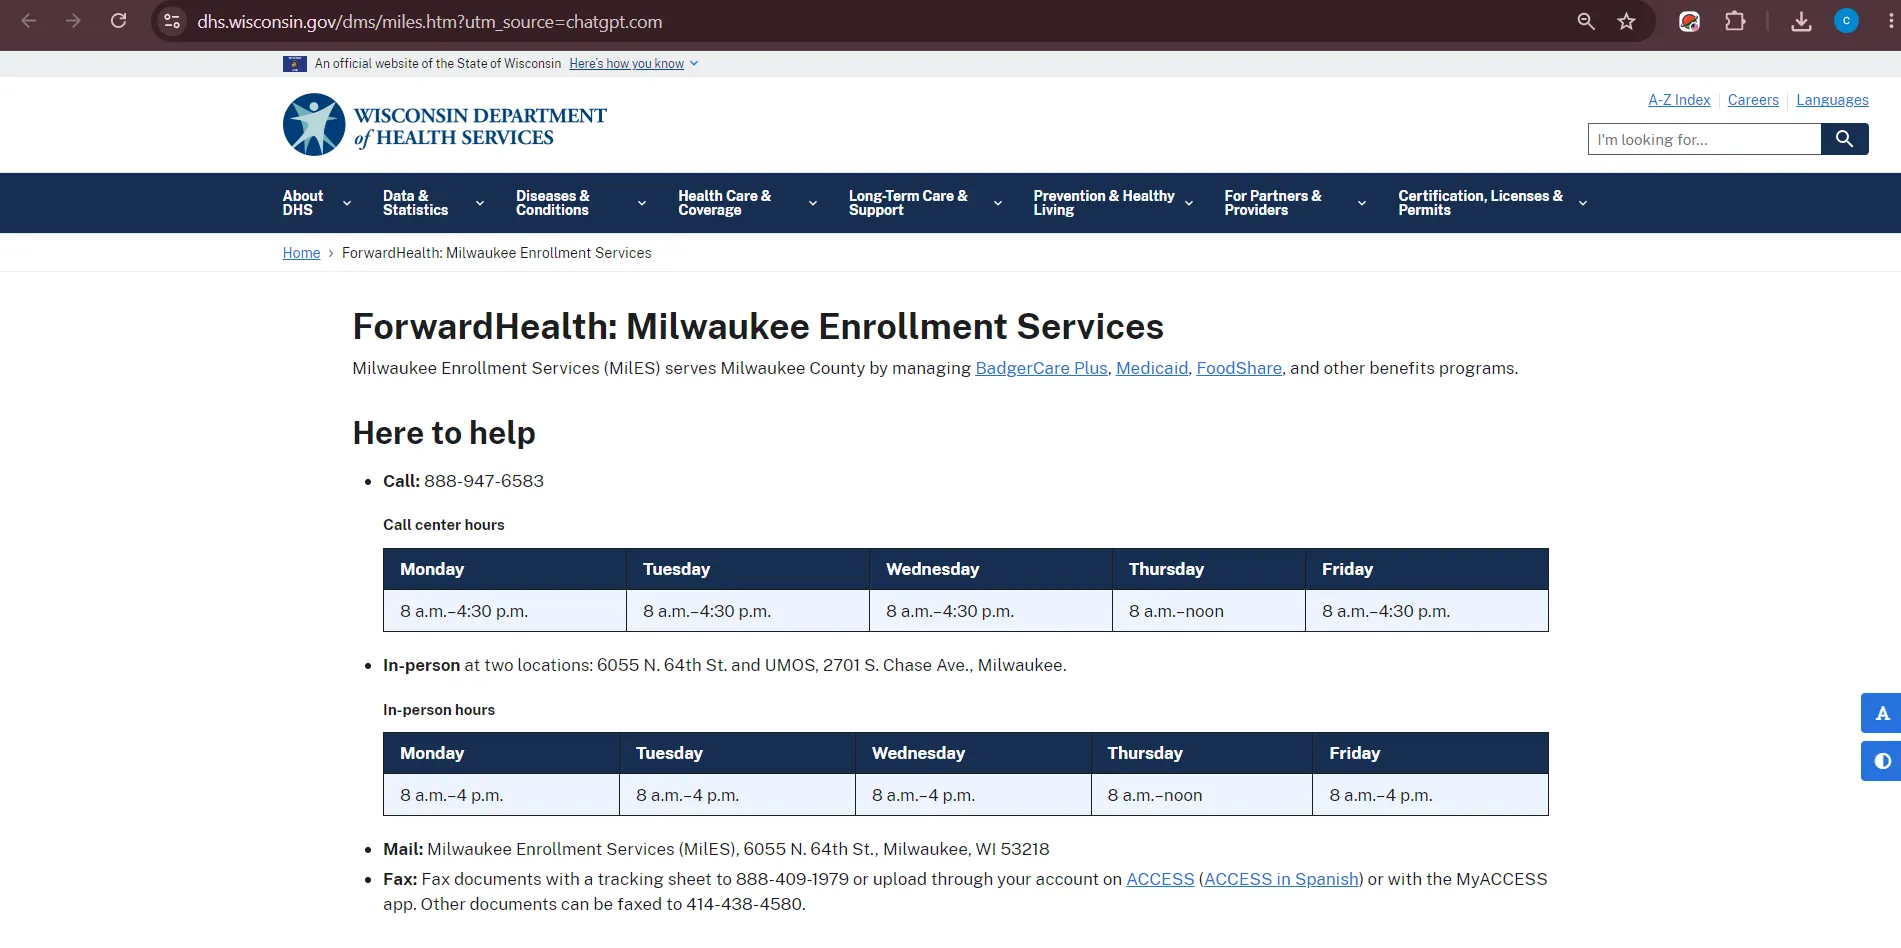Screen dimensions: 1901x948
Task: Expand "Here's how you know" disclosure
Action: pyautogui.click(x=633, y=64)
